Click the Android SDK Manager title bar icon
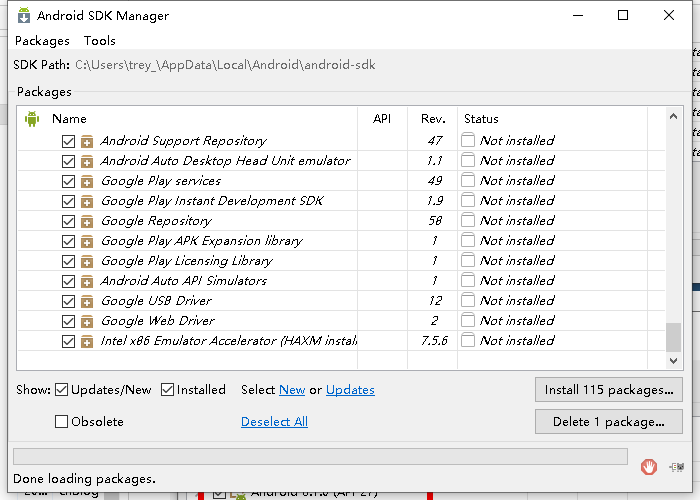This screenshot has width=700, height=500. point(24,15)
